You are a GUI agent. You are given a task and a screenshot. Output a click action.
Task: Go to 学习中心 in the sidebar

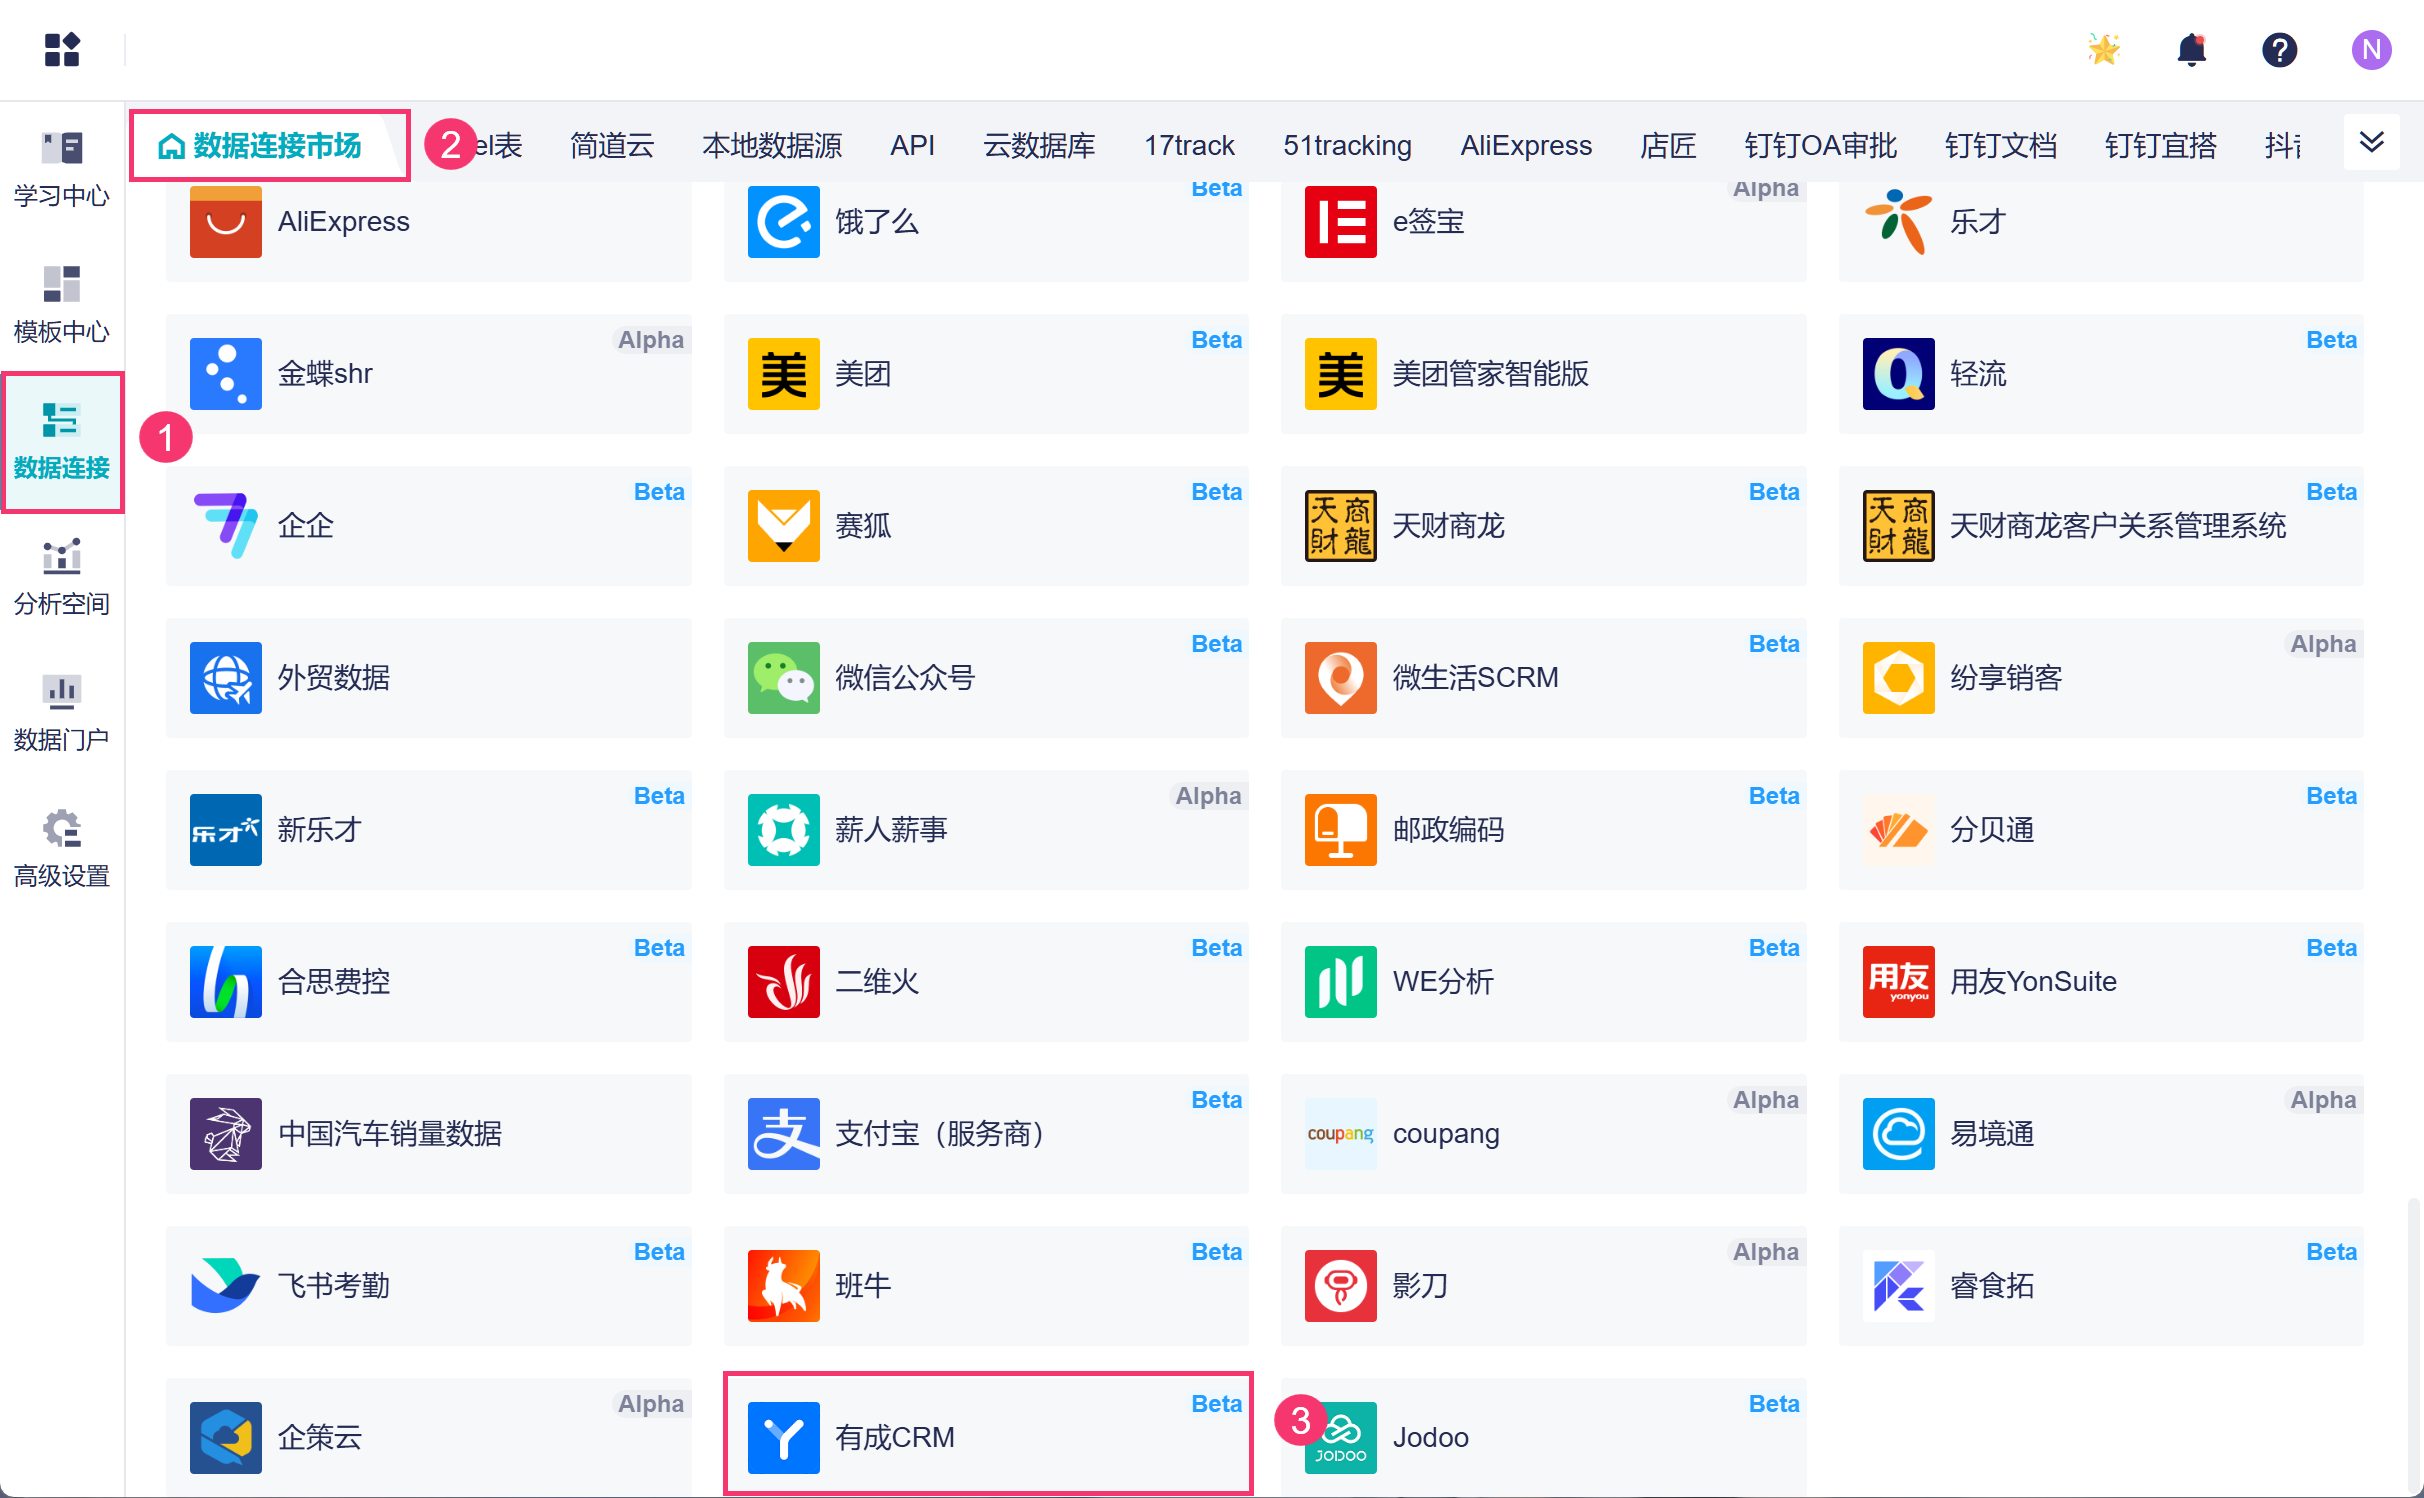(62, 168)
